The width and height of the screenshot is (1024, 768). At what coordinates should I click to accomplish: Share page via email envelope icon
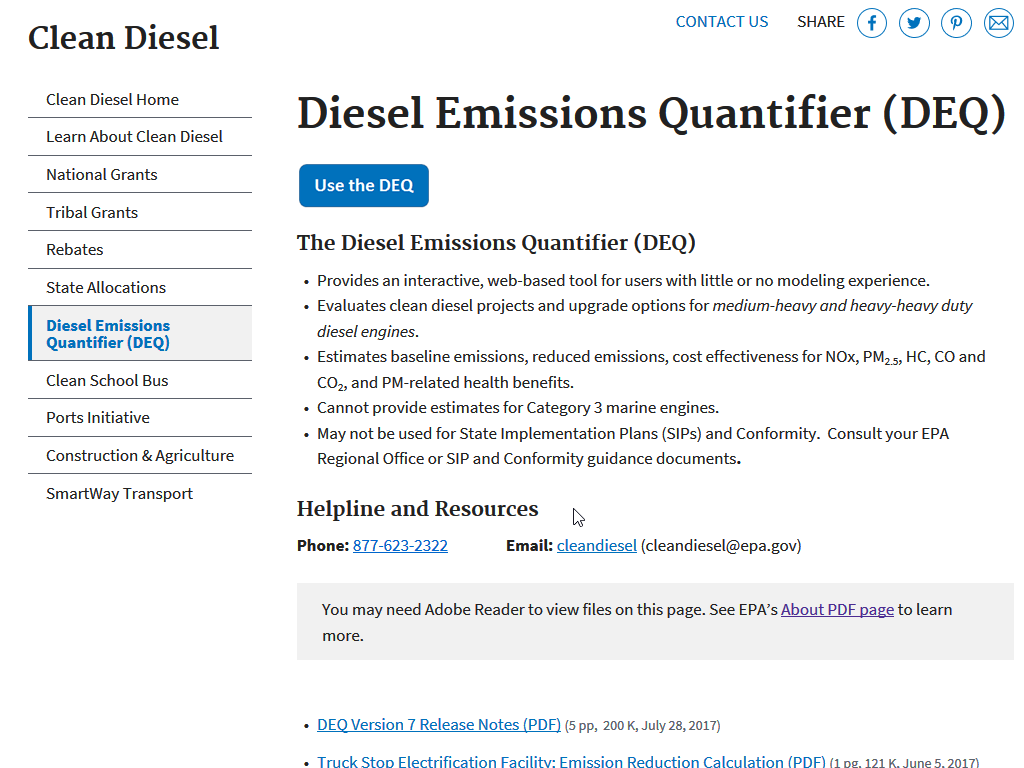(x=998, y=22)
